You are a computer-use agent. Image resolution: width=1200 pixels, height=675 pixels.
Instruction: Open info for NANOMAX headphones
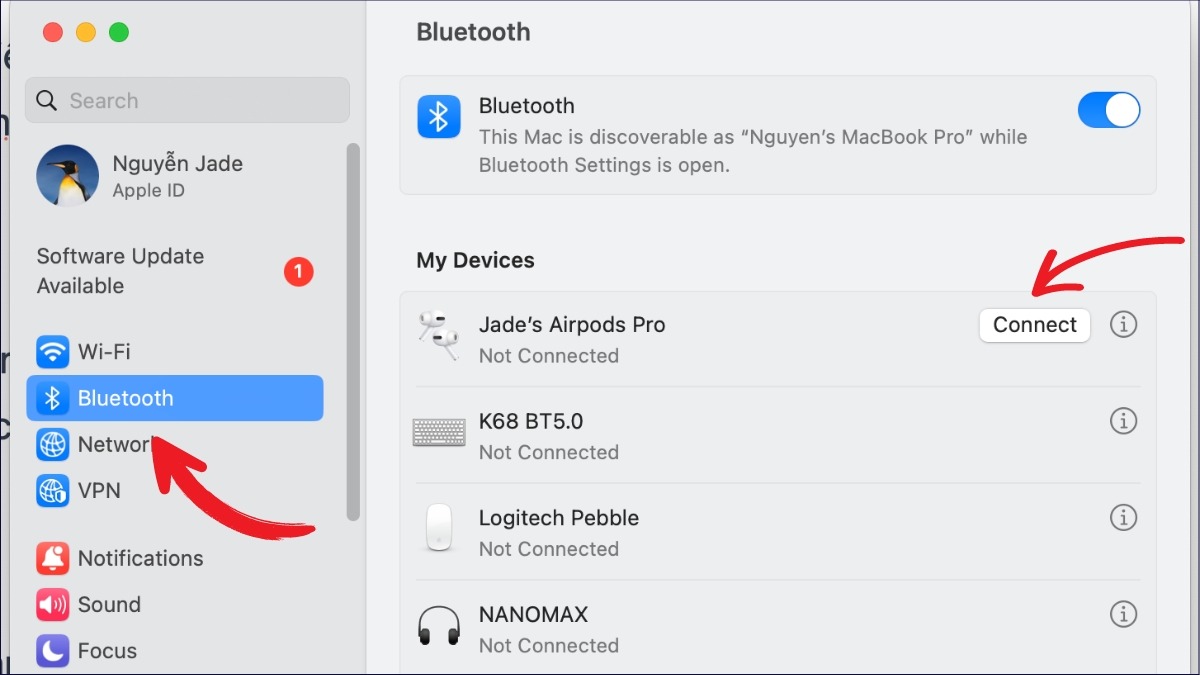[x=1124, y=613]
